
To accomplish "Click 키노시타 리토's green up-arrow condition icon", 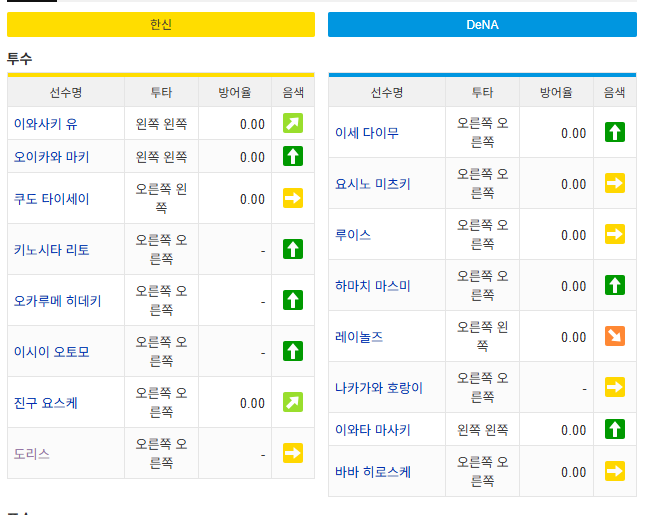I will click(293, 249).
